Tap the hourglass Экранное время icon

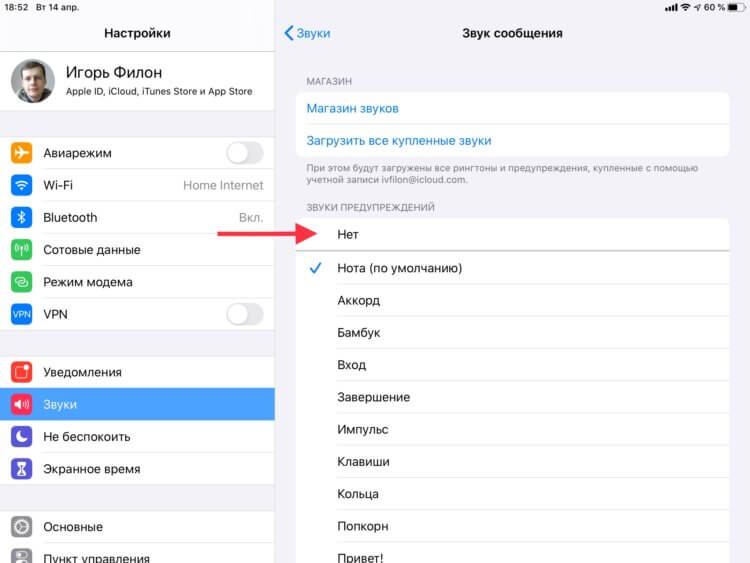(x=22, y=469)
